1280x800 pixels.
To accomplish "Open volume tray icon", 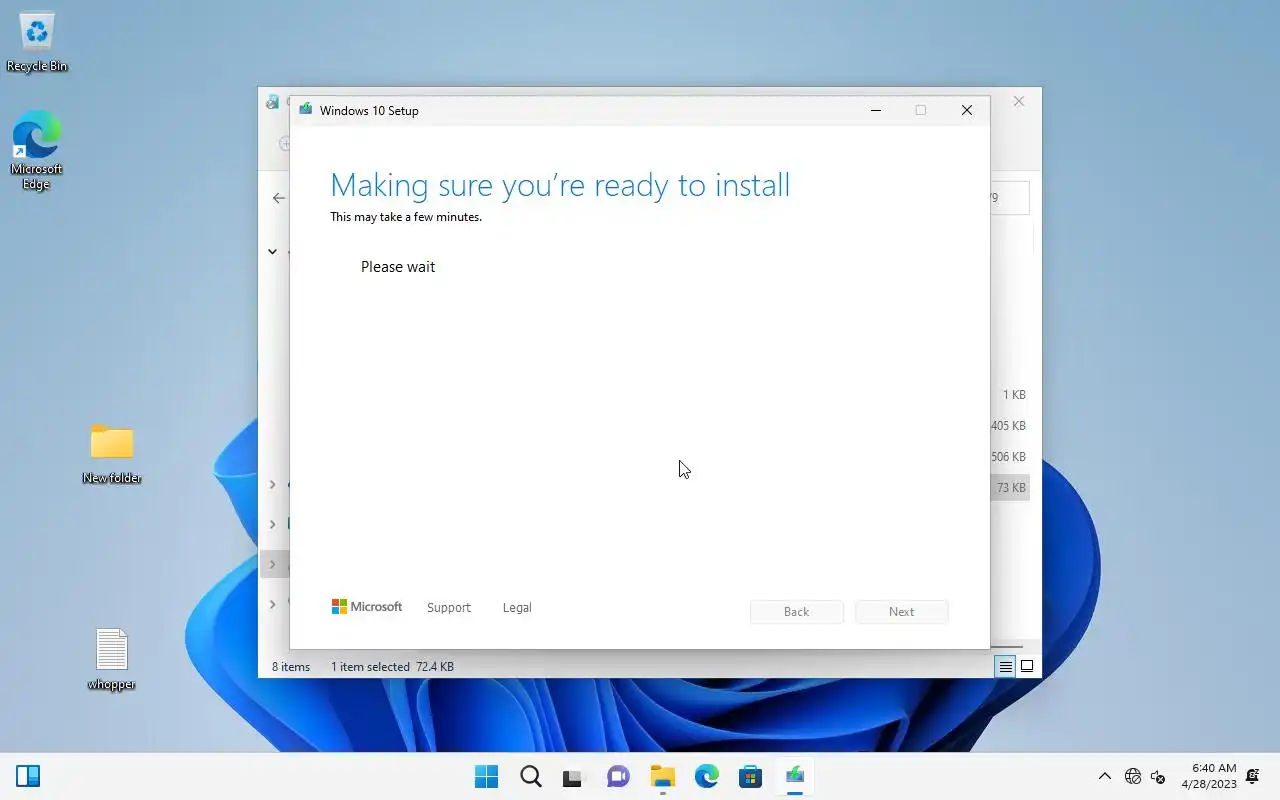I will [x=1158, y=776].
